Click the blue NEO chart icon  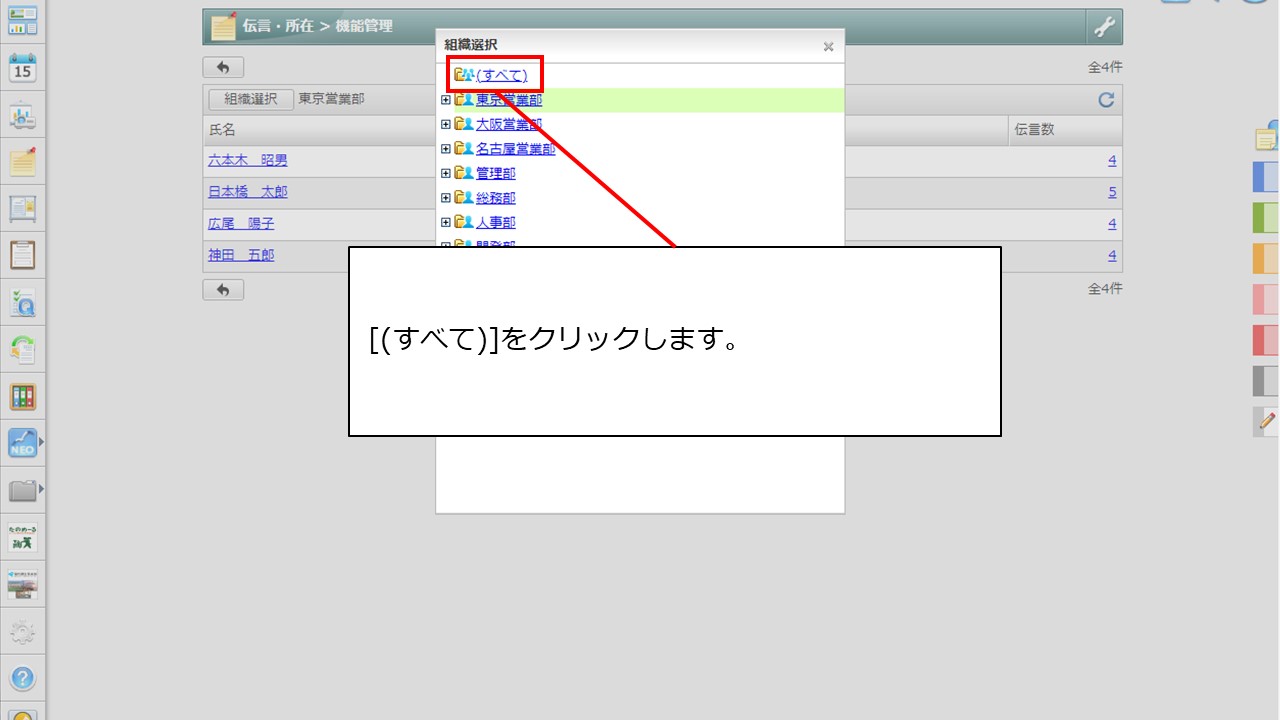coord(22,442)
